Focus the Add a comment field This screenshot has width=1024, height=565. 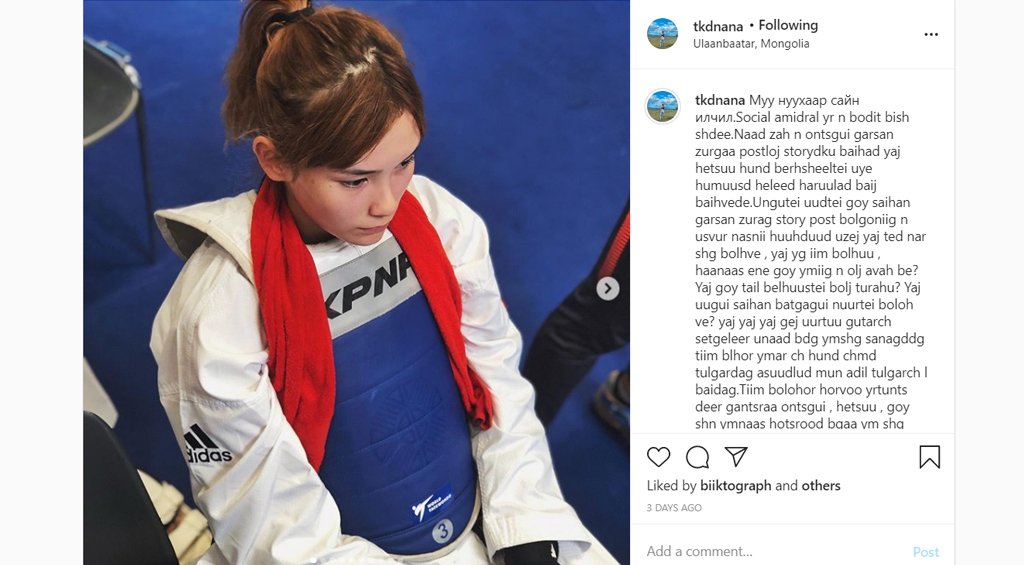coord(771,551)
